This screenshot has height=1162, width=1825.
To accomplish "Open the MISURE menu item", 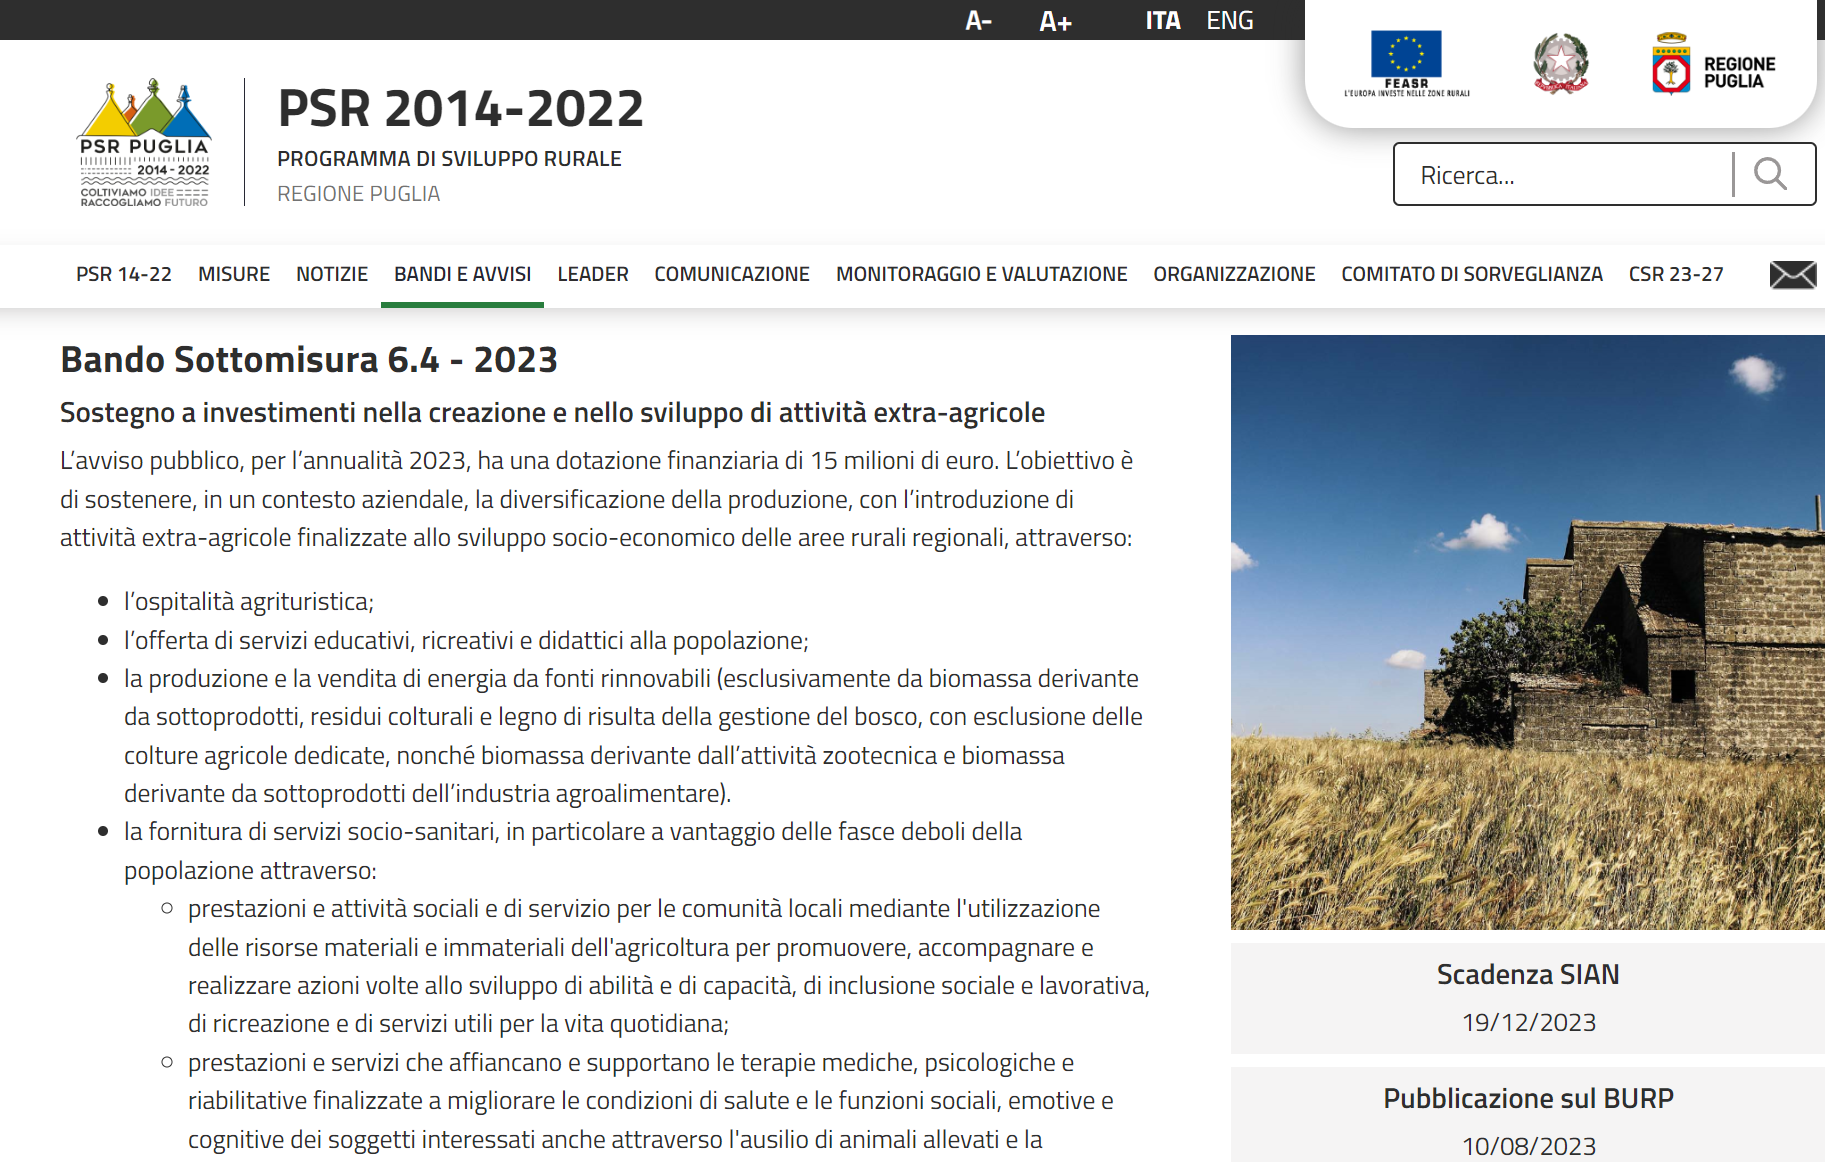I will [234, 274].
